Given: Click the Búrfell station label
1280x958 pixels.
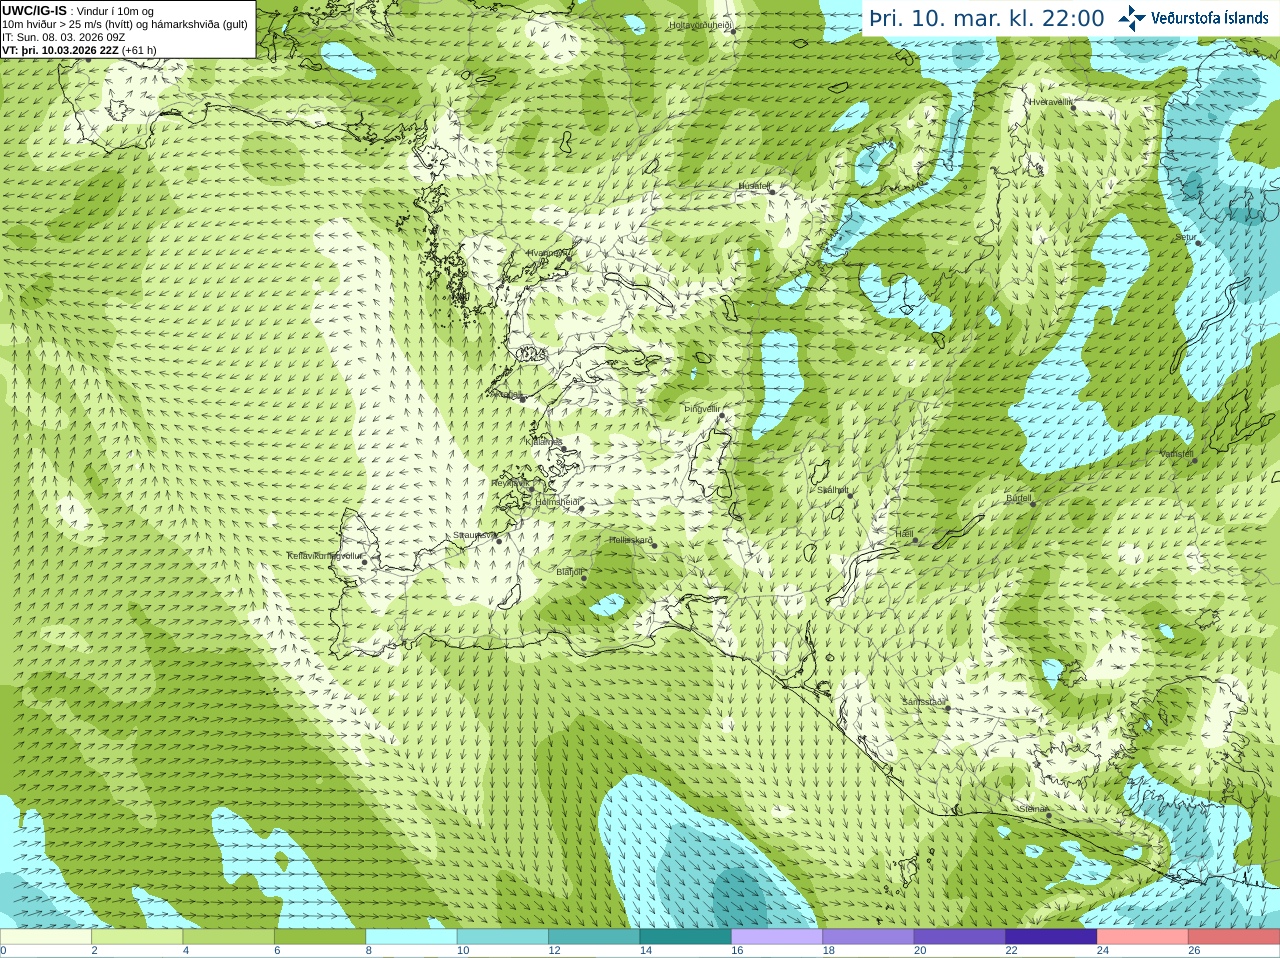Looking at the screenshot, I should (1019, 497).
